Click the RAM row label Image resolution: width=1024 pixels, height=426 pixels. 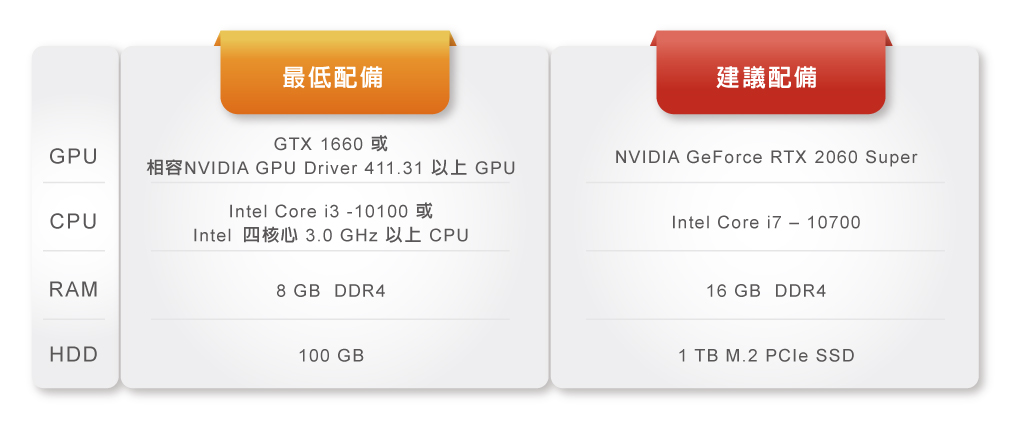tap(74, 290)
